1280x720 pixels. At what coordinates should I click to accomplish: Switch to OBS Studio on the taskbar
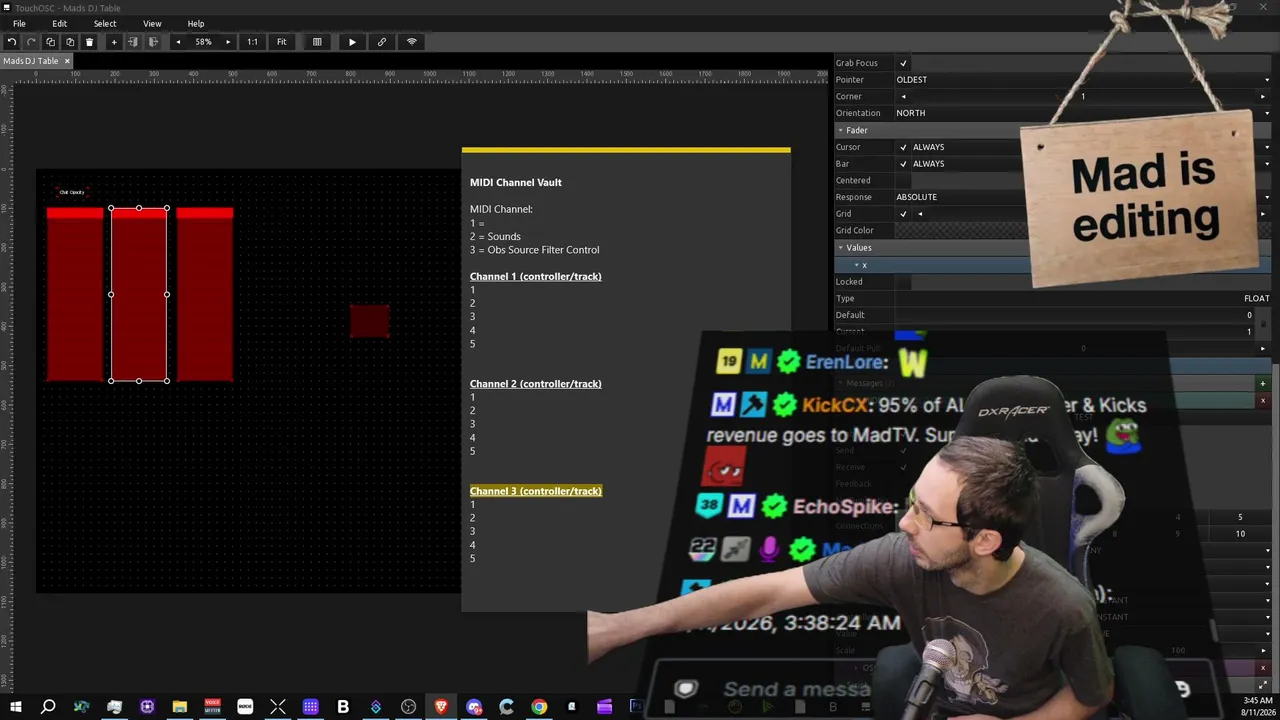point(408,708)
